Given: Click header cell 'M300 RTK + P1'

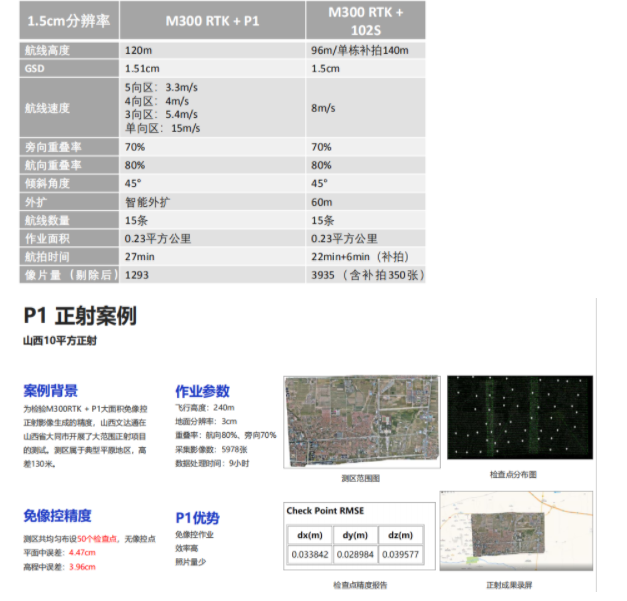Looking at the screenshot, I should click(212, 20).
